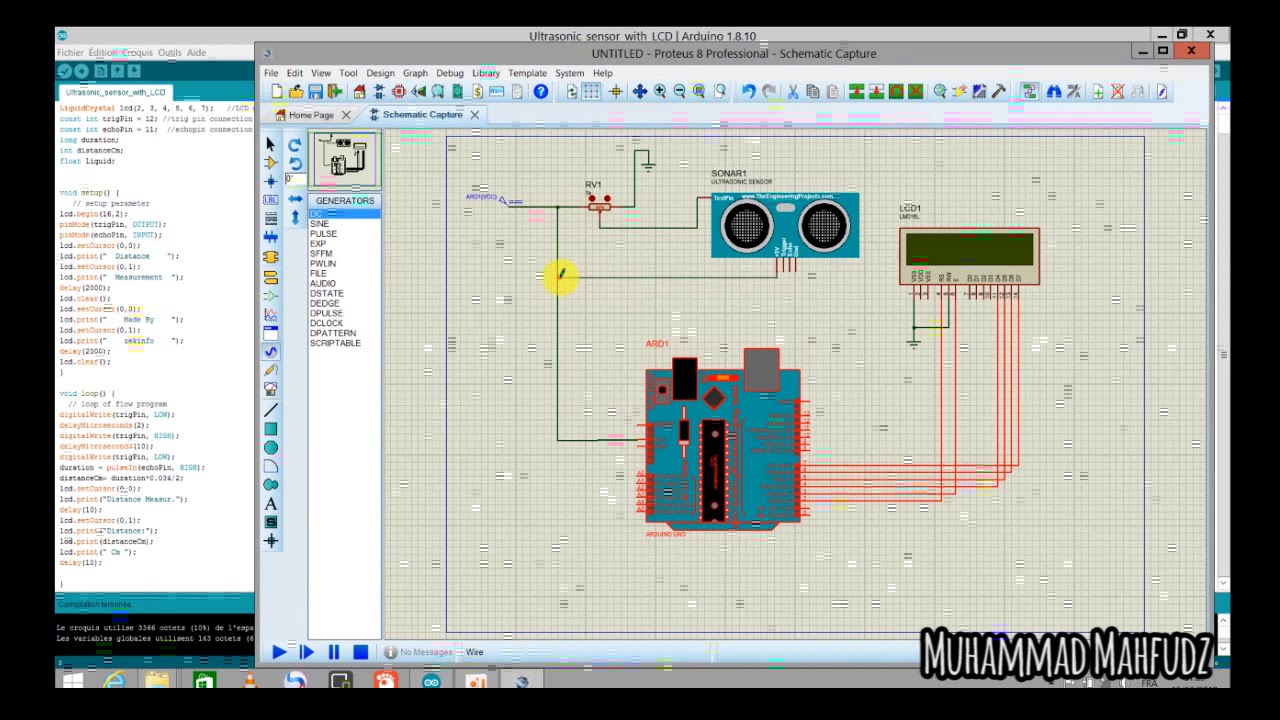Open the Windows Start button
This screenshot has width=1280, height=720.
[x=72, y=682]
